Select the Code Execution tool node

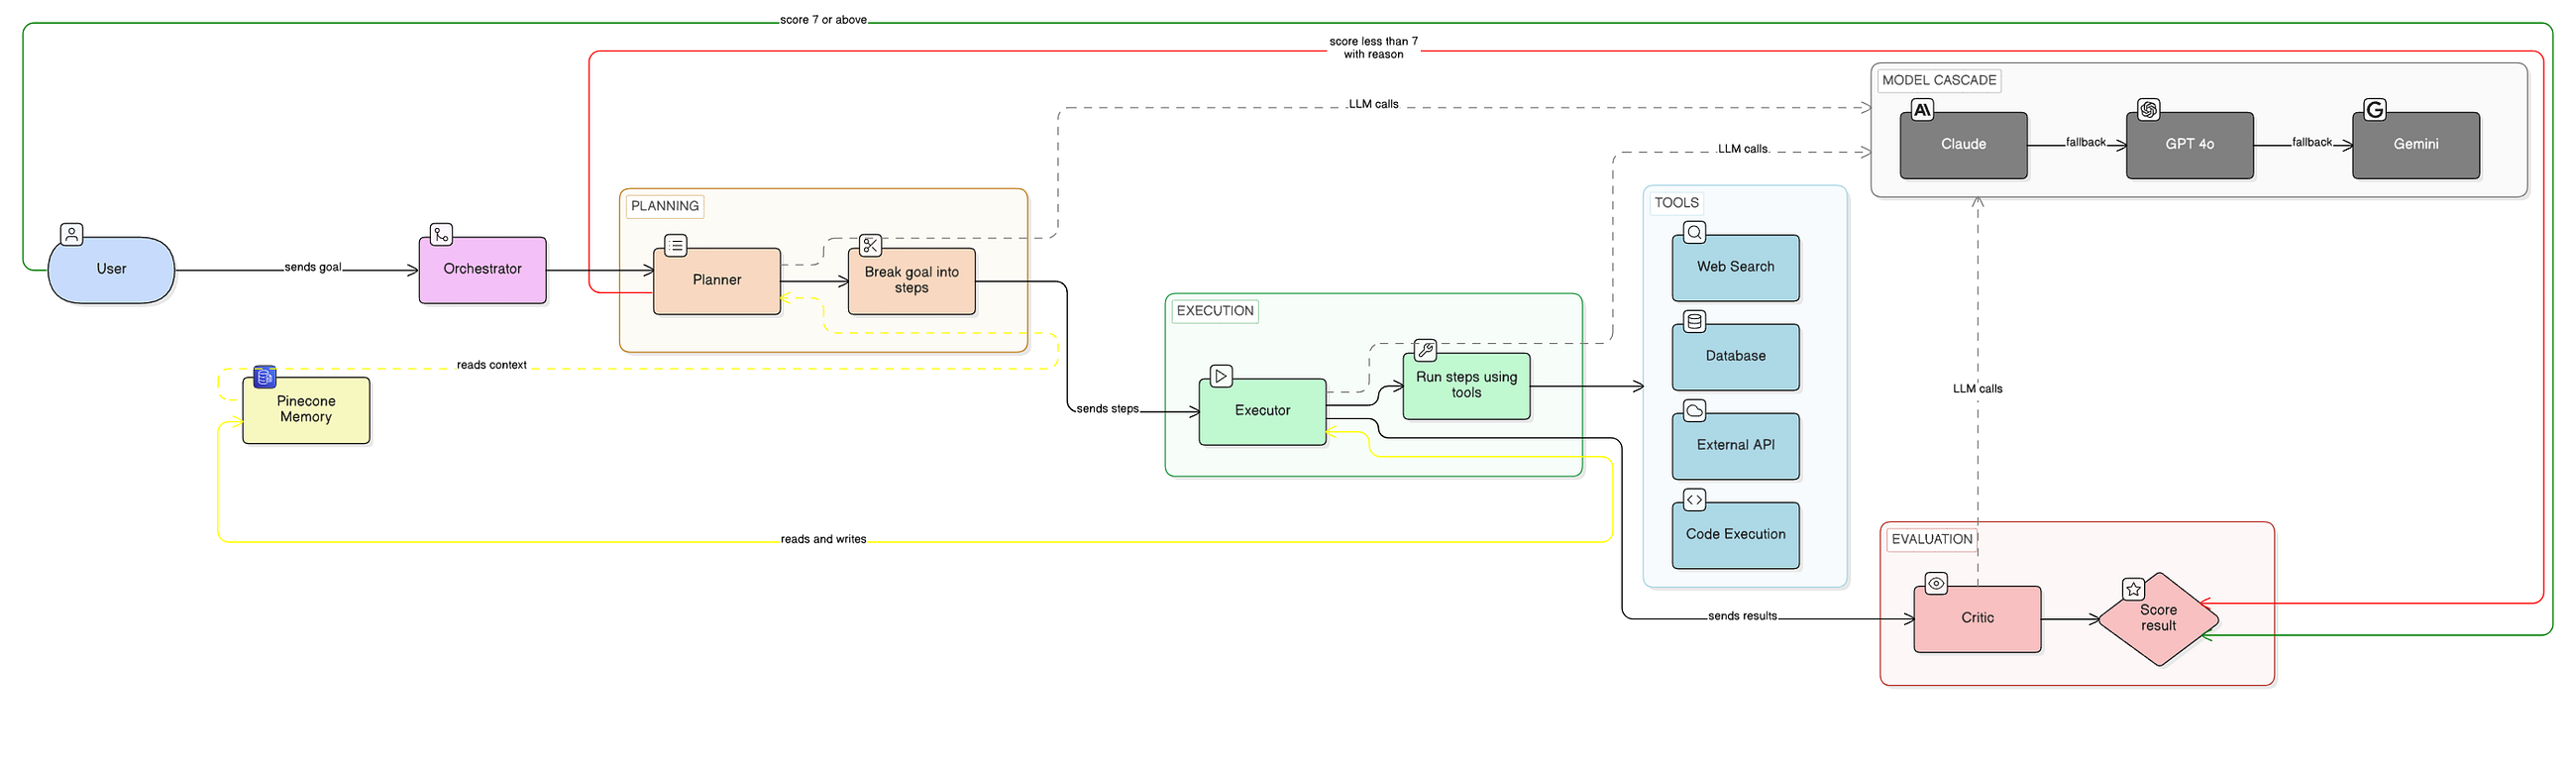(1736, 535)
